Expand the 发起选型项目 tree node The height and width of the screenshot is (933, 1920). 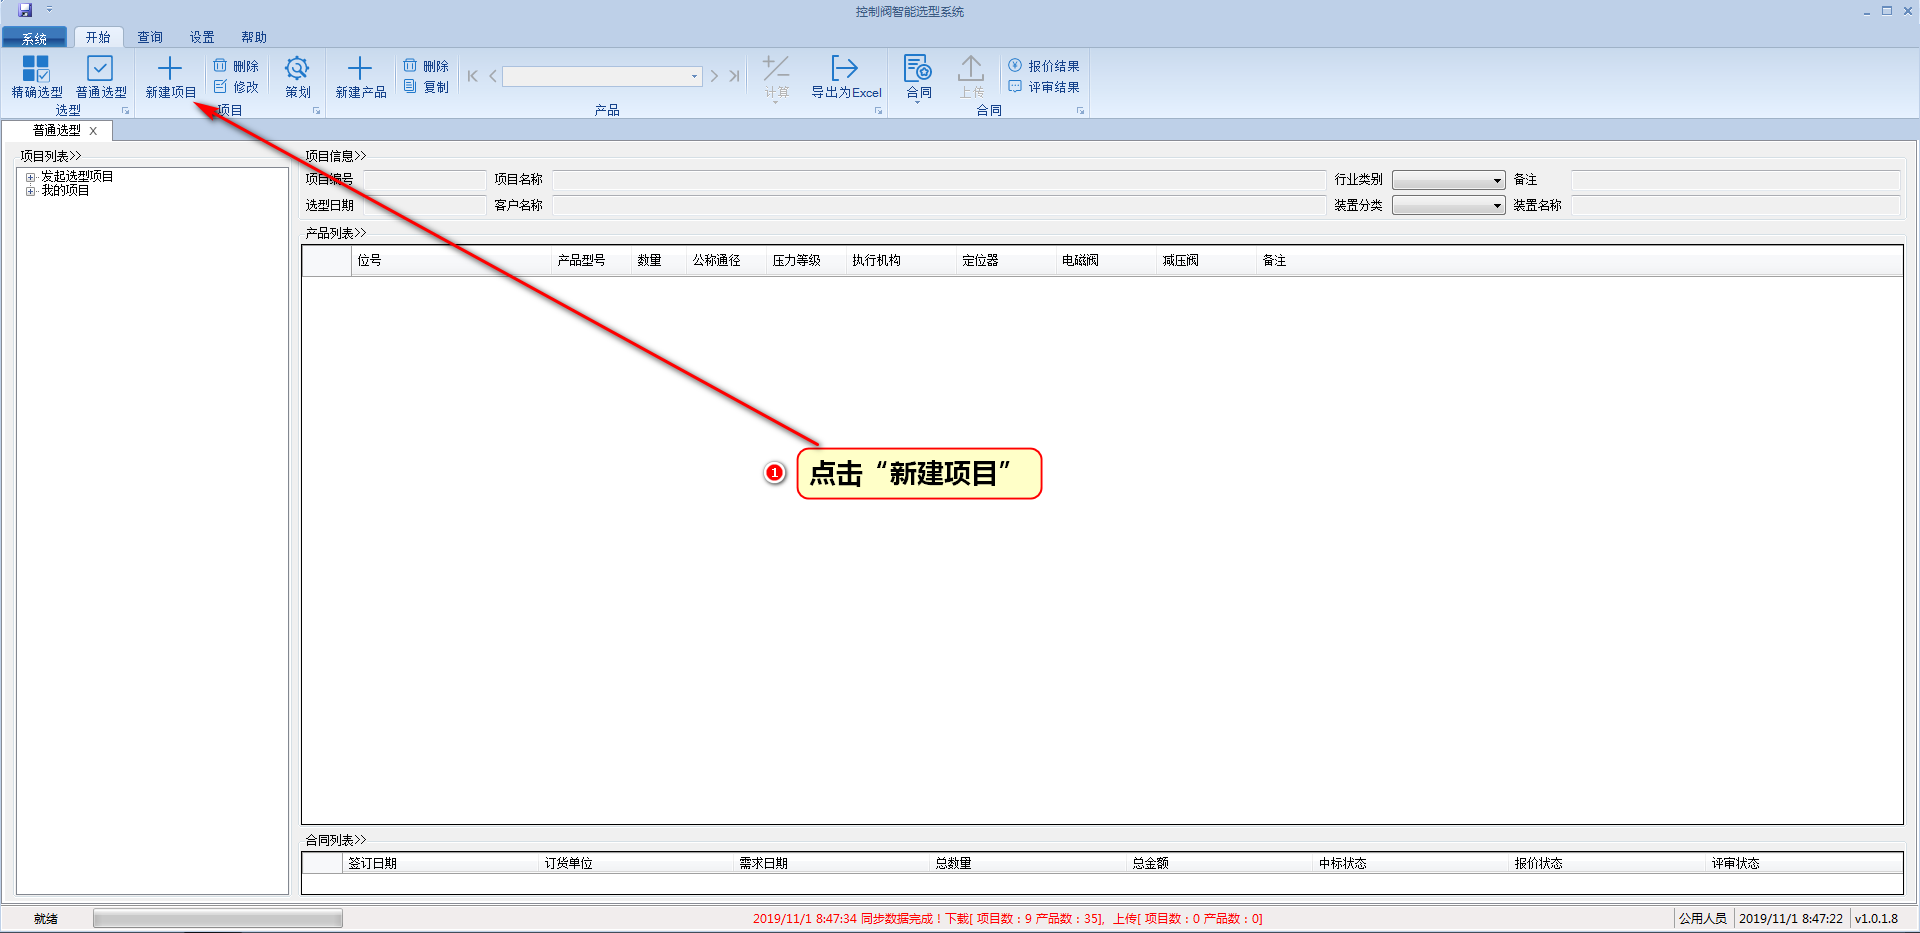click(x=30, y=177)
